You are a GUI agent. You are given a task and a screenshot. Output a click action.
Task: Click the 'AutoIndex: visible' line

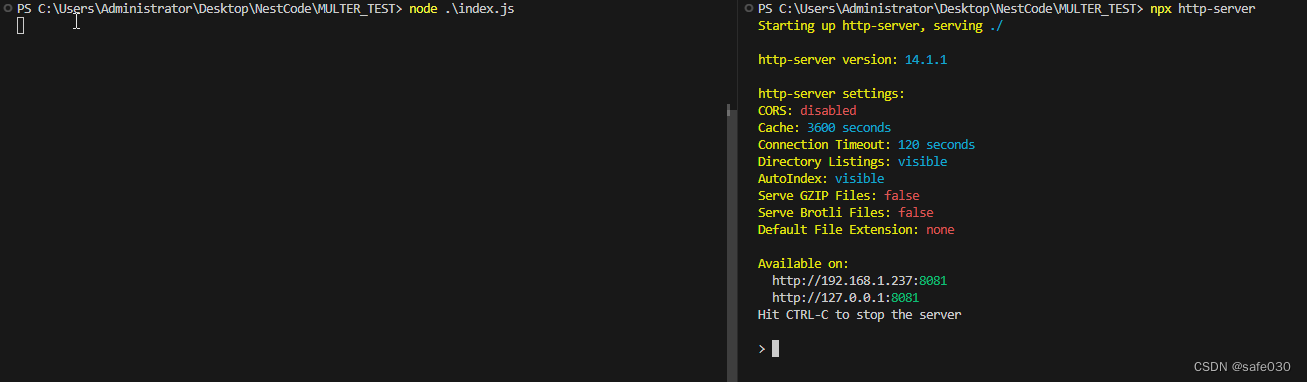pos(821,179)
